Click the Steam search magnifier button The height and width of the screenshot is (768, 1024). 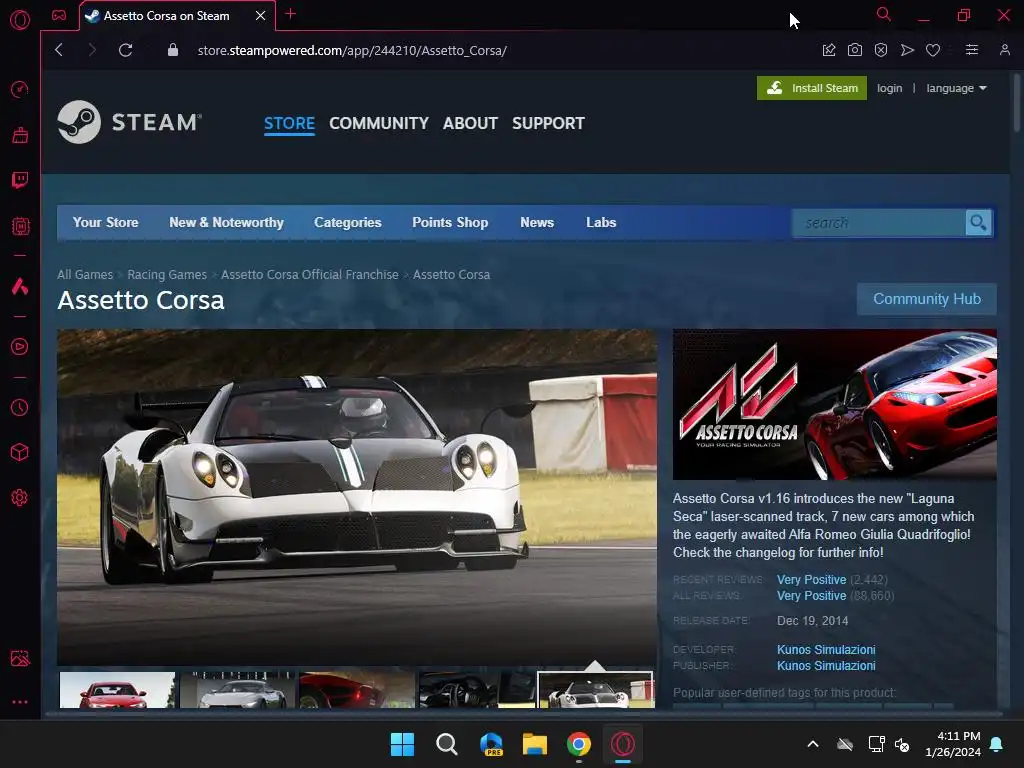click(x=978, y=223)
